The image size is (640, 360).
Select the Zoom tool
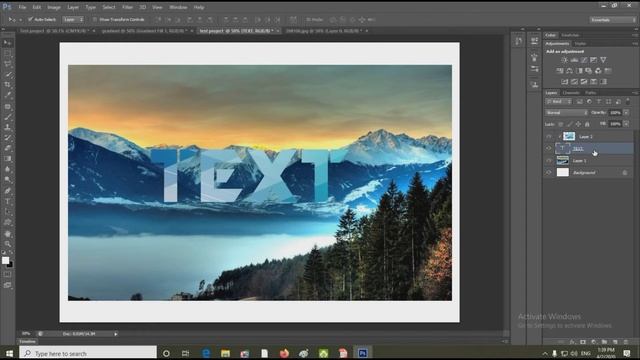tap(8, 244)
